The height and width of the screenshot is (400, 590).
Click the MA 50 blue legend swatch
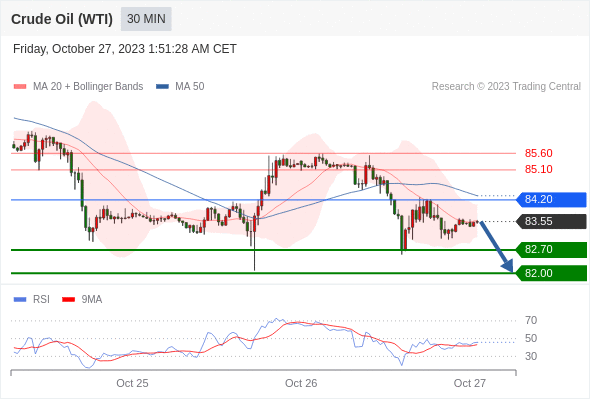[162, 87]
